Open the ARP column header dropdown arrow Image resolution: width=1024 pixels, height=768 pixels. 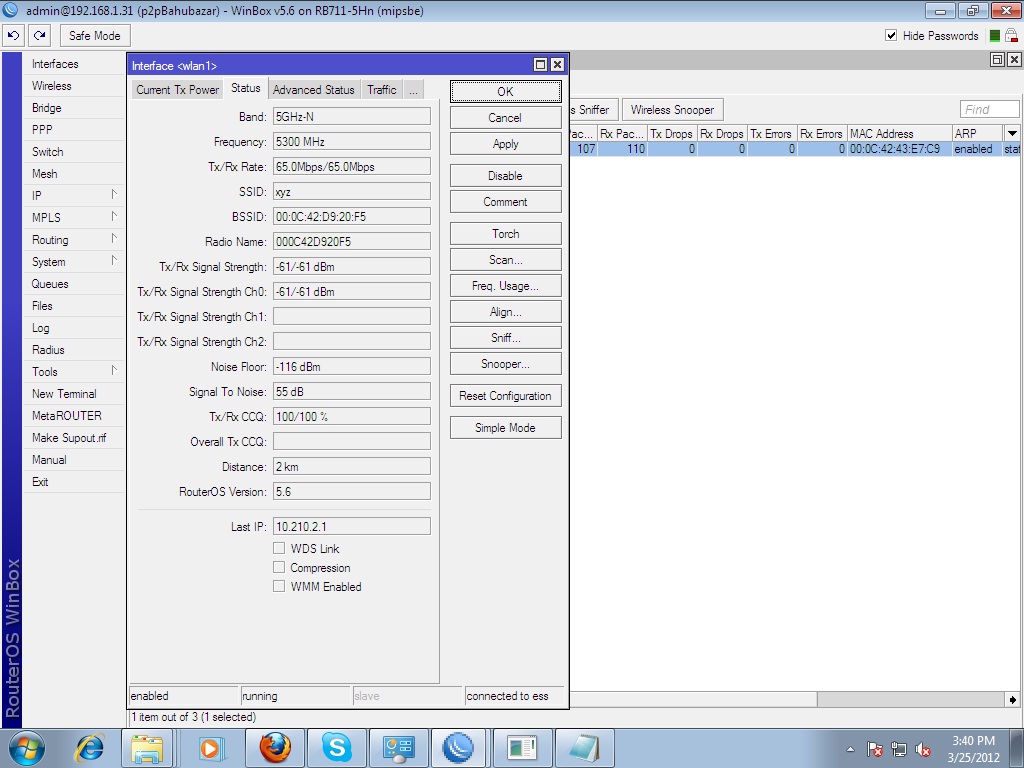click(1014, 132)
